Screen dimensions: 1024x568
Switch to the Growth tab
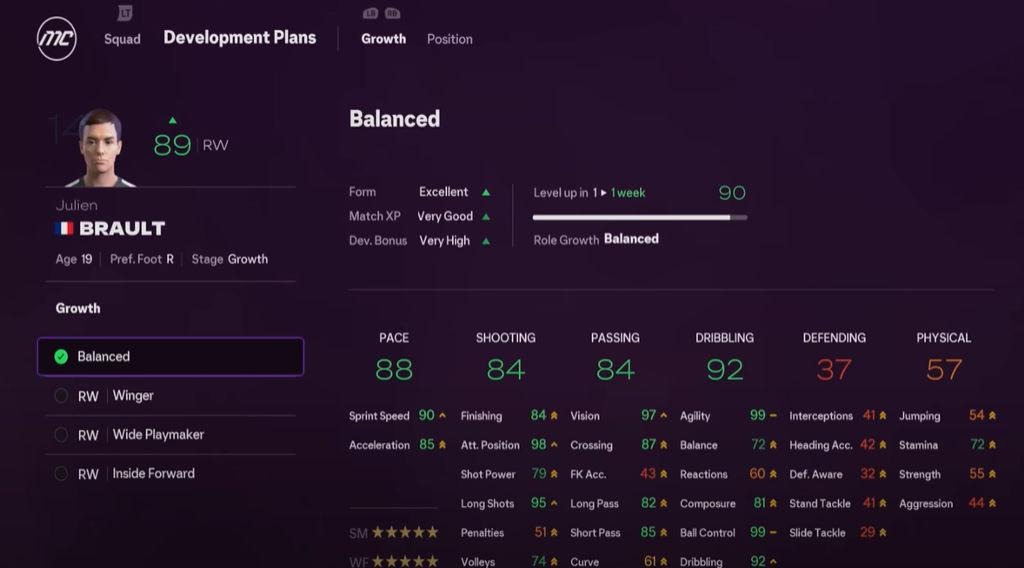pyautogui.click(x=383, y=39)
